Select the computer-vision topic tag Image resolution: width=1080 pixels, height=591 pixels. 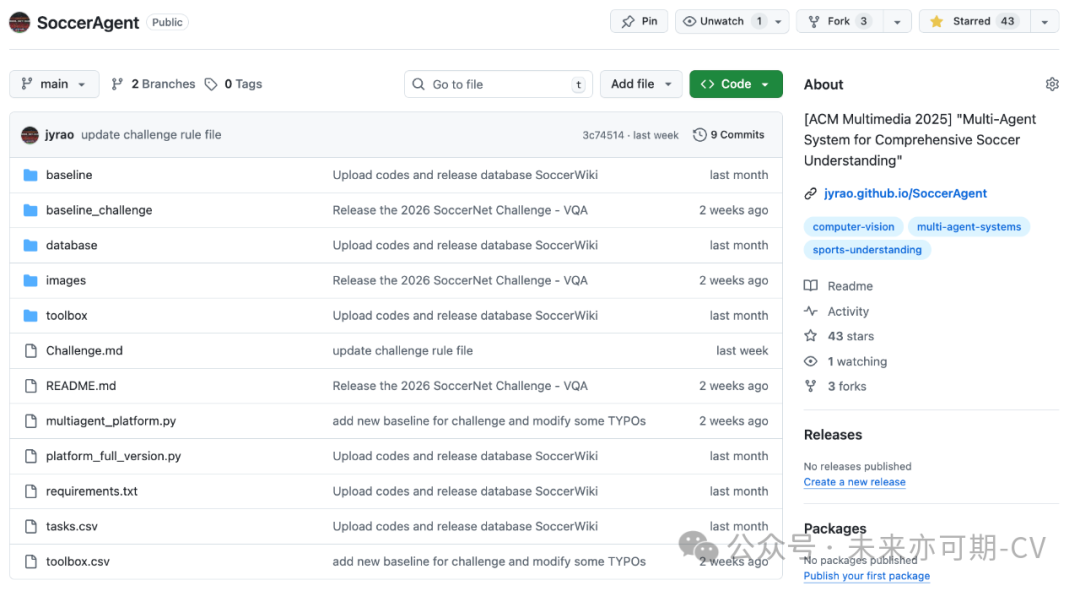(853, 227)
